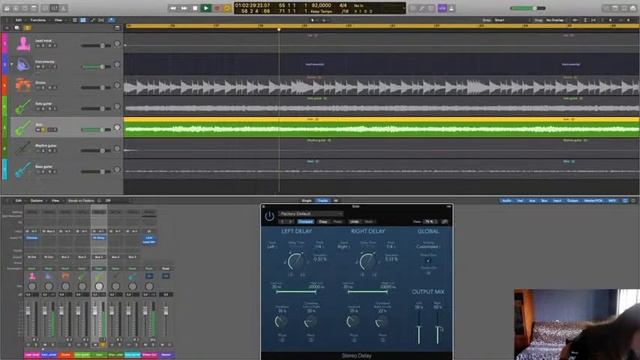Viewport: 640px width, 360px height.
Task: Toggle the MIDI channel filter button in mixer
Action: point(612,201)
